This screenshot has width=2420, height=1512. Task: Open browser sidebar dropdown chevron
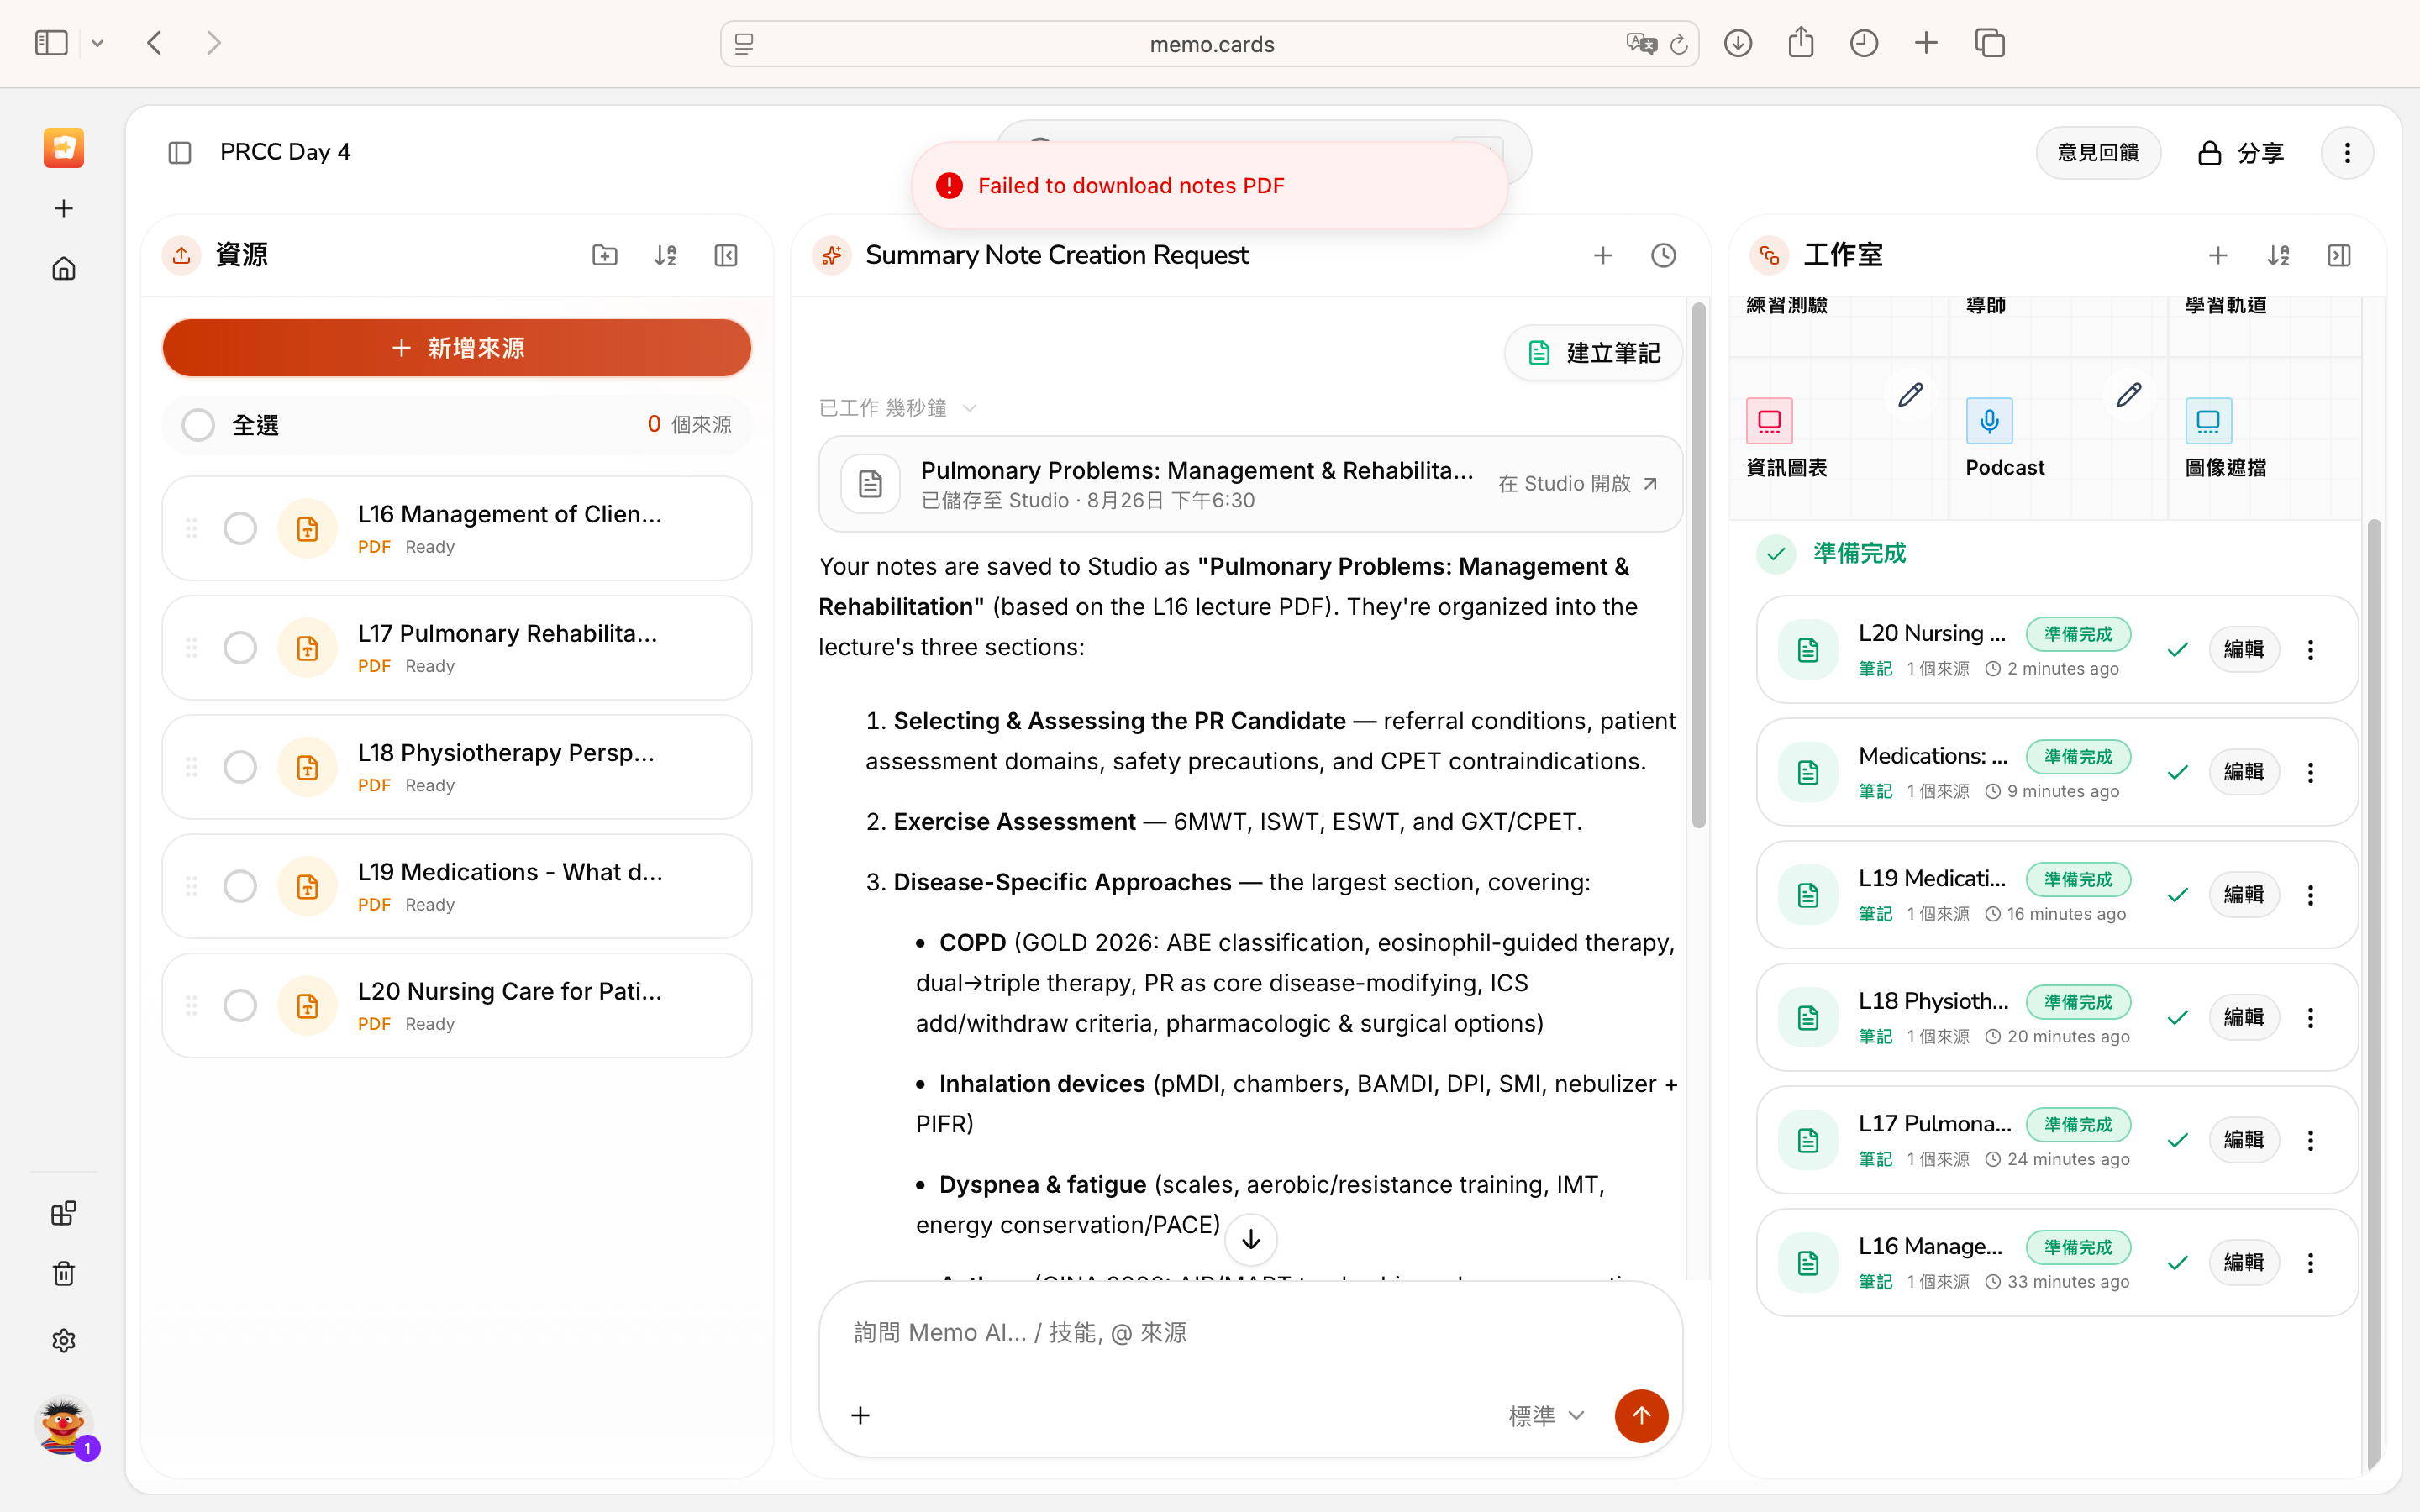coord(97,43)
